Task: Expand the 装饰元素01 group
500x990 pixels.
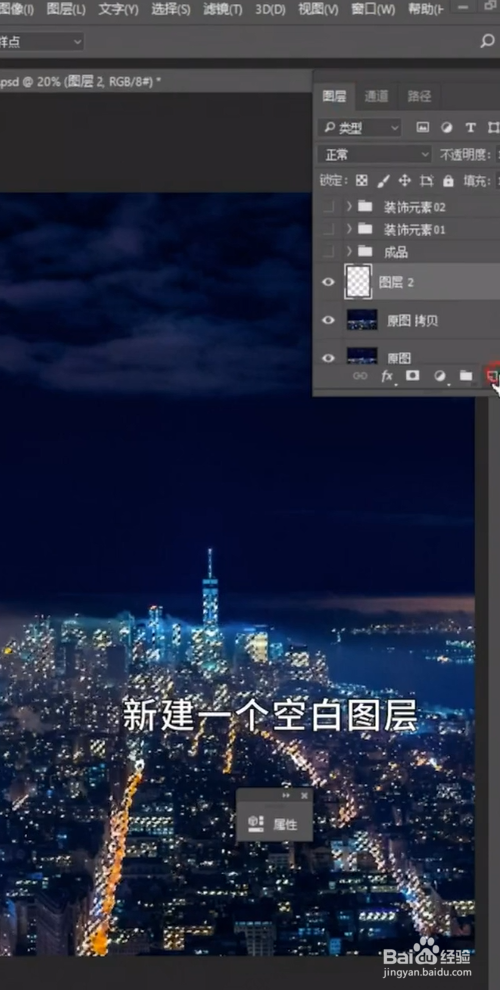Action: click(x=349, y=229)
